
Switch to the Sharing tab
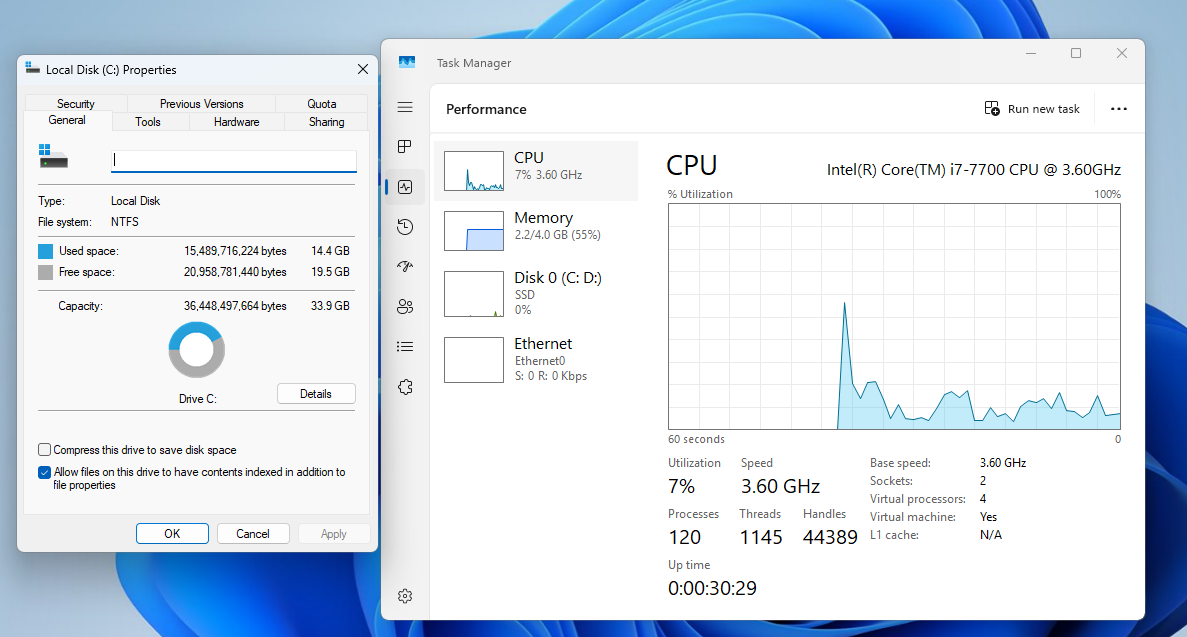pos(326,122)
